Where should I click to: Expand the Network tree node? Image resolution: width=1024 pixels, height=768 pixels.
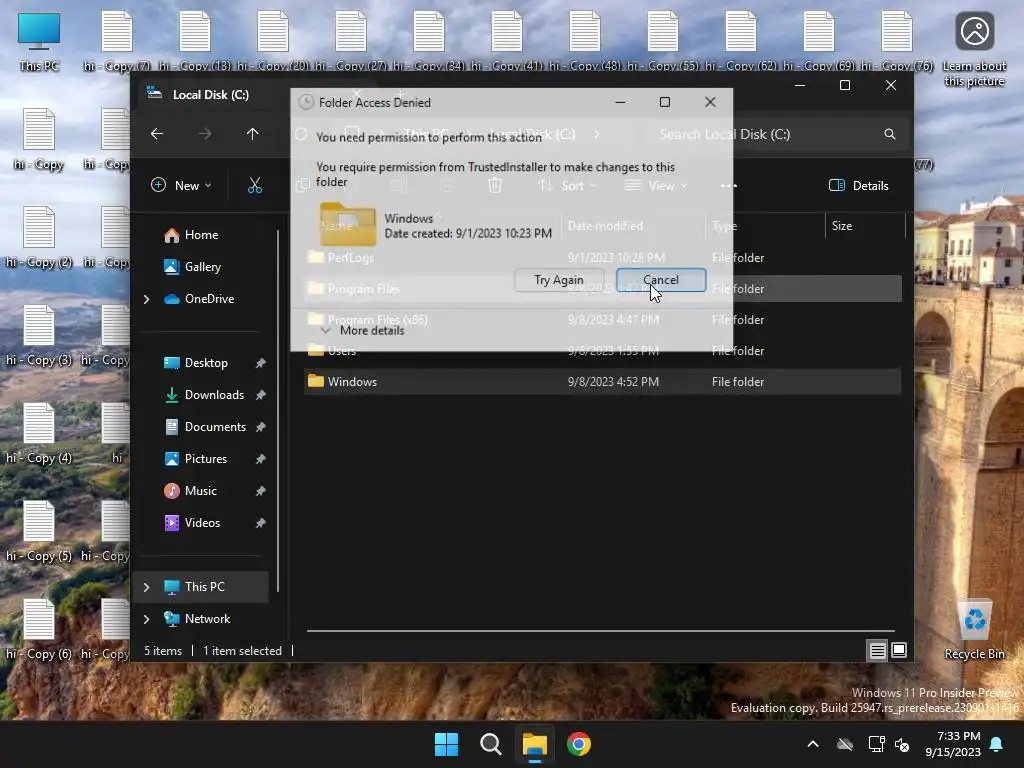[146, 619]
